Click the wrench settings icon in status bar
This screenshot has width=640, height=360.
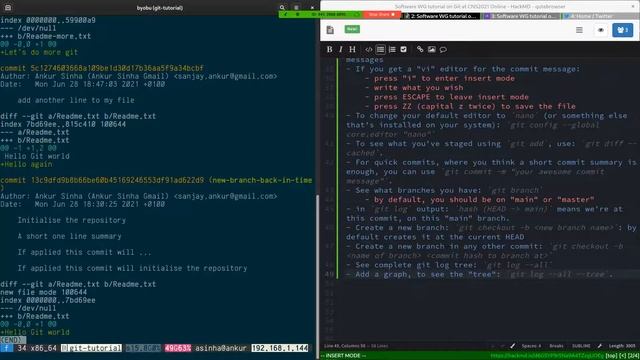(600, 346)
